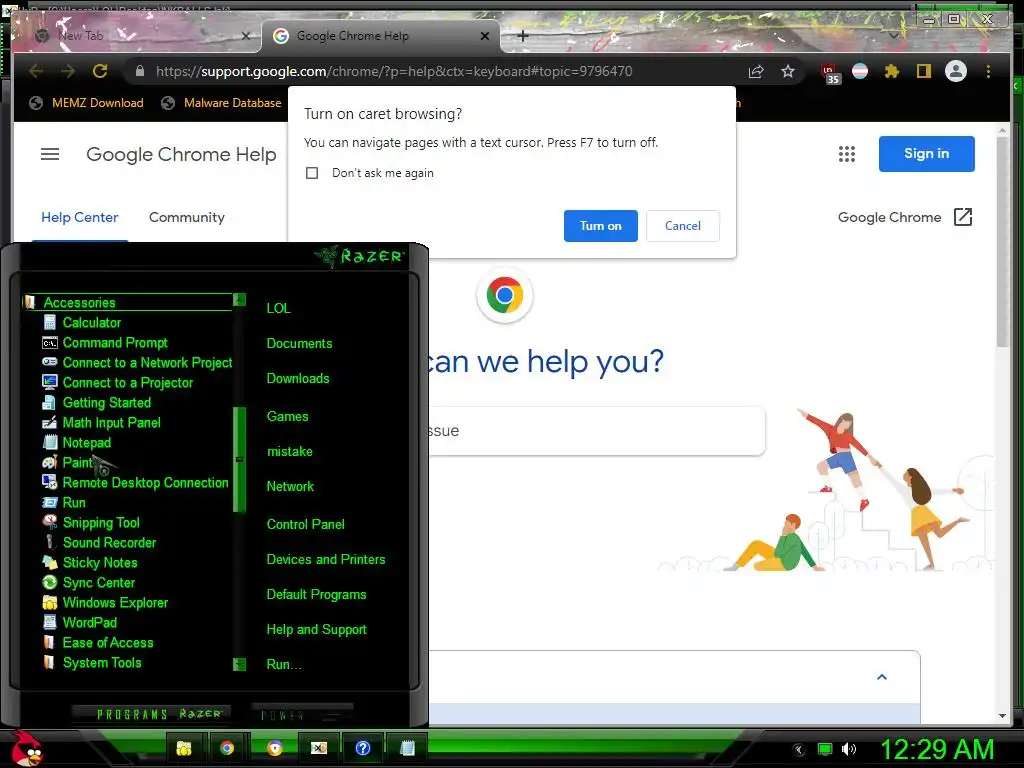Screen dimensions: 1024x768
Task: Open Control Panel from the start menu
Action: pos(306,524)
